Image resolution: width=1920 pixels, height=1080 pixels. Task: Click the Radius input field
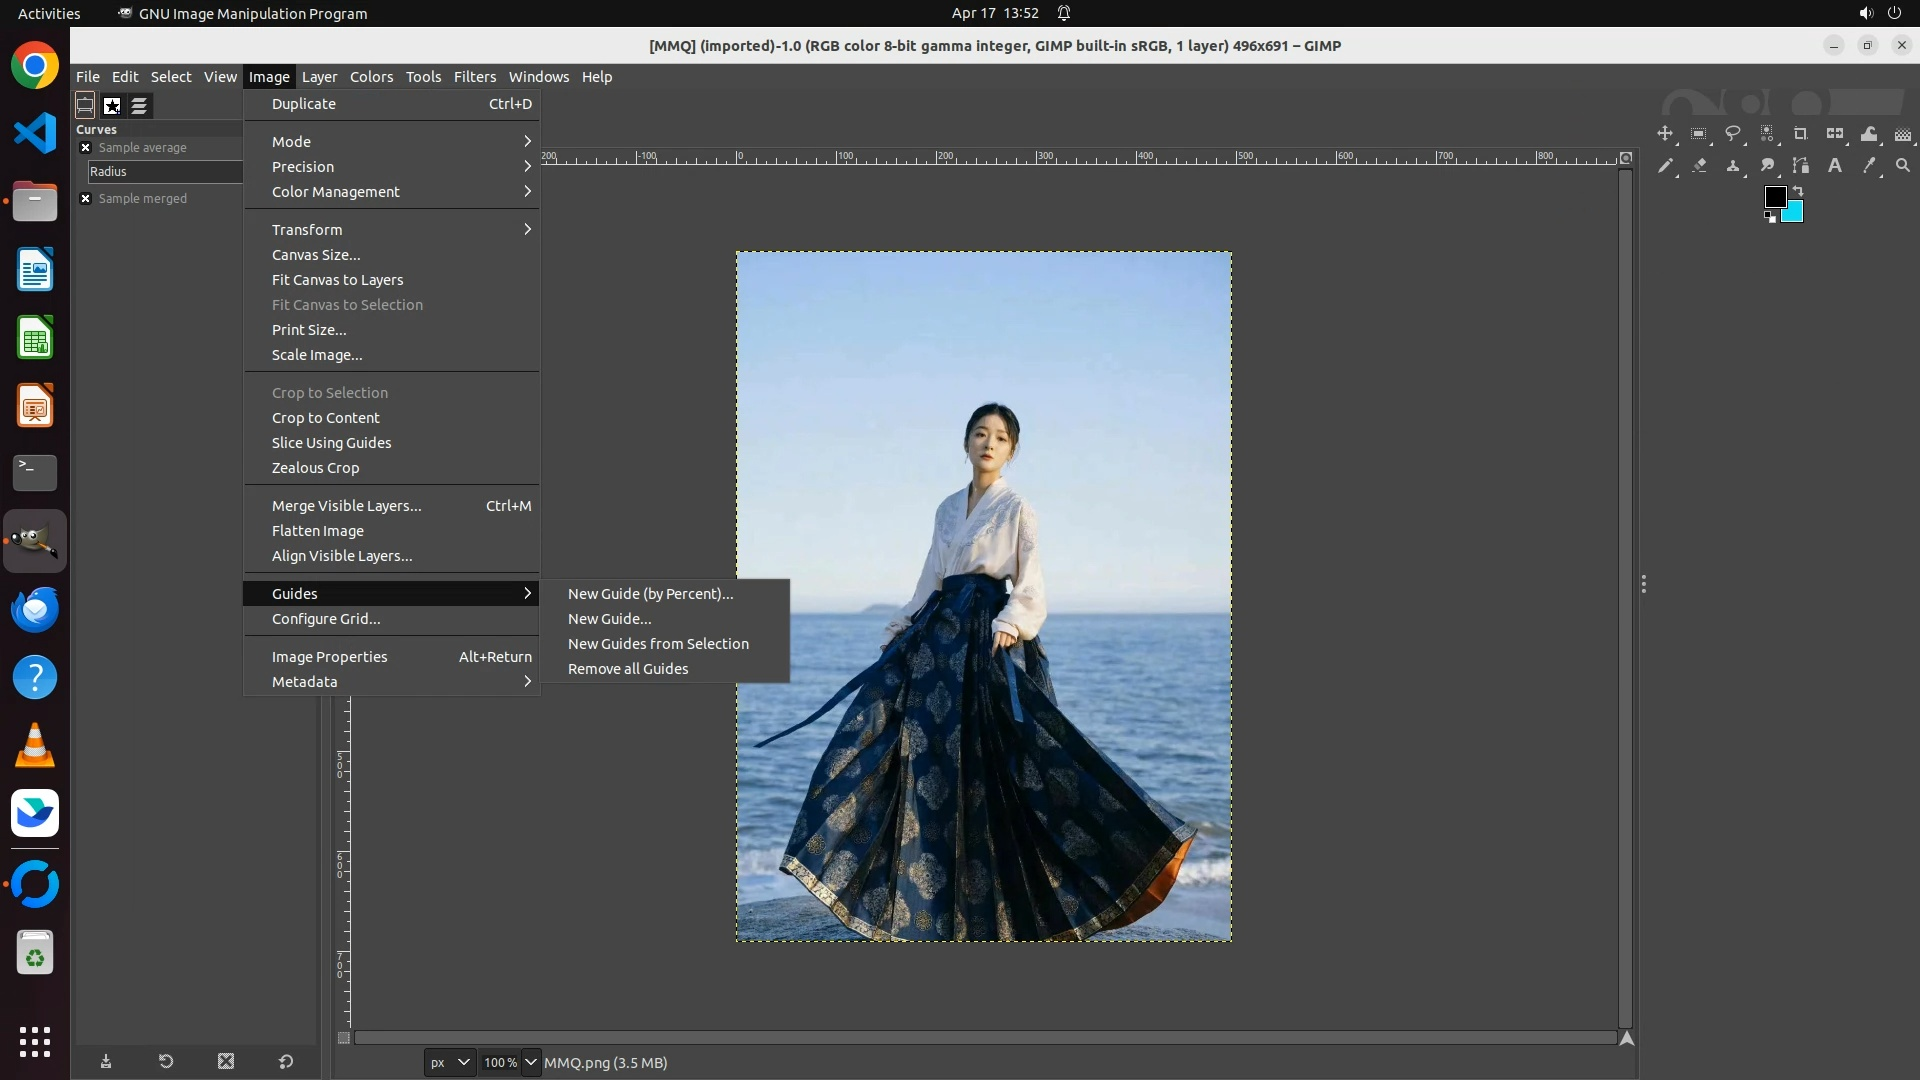164,172
